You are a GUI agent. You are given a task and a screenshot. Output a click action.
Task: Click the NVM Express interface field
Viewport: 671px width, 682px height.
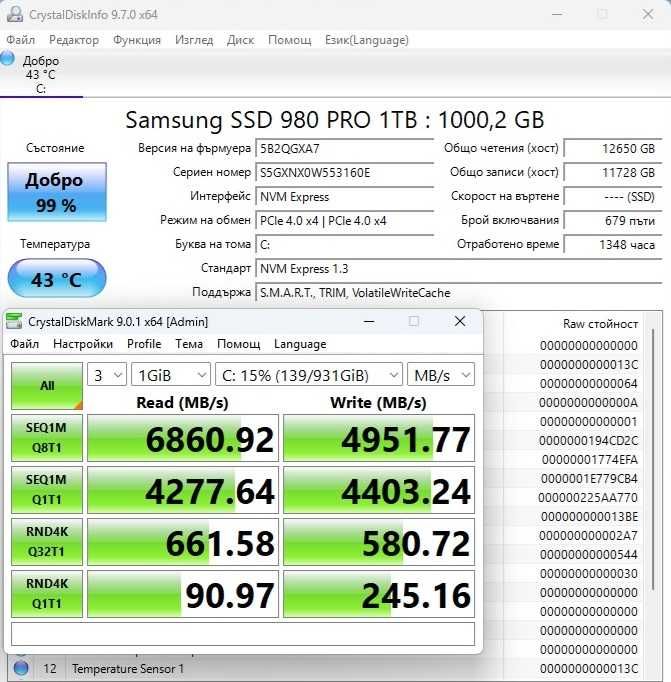coord(345,197)
